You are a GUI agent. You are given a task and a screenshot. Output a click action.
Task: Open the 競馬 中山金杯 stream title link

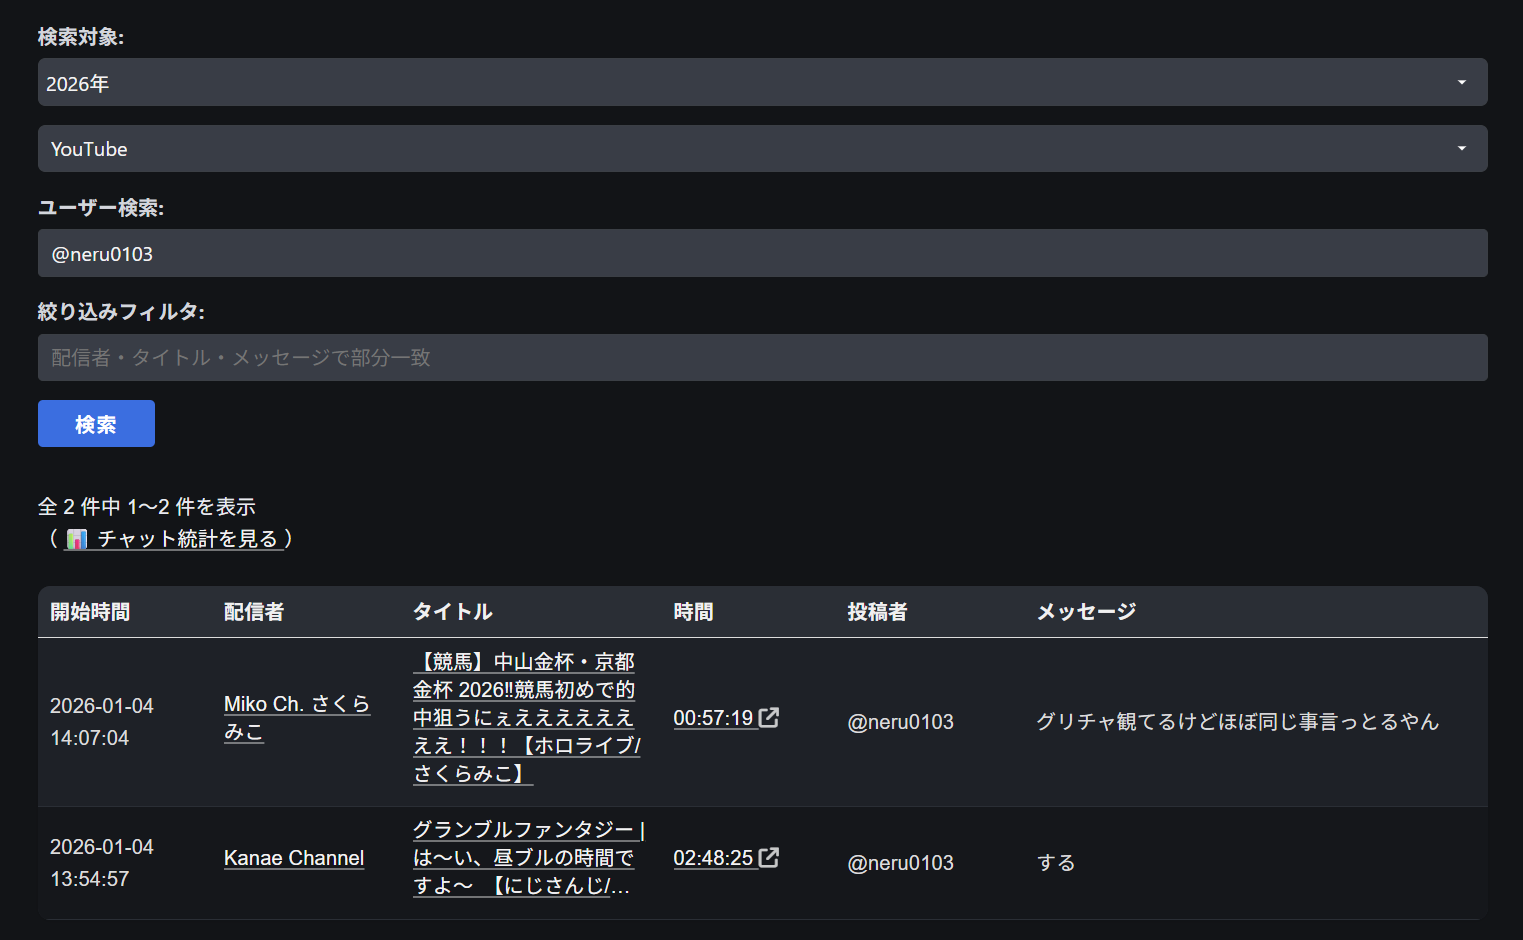pyautogui.click(x=525, y=717)
